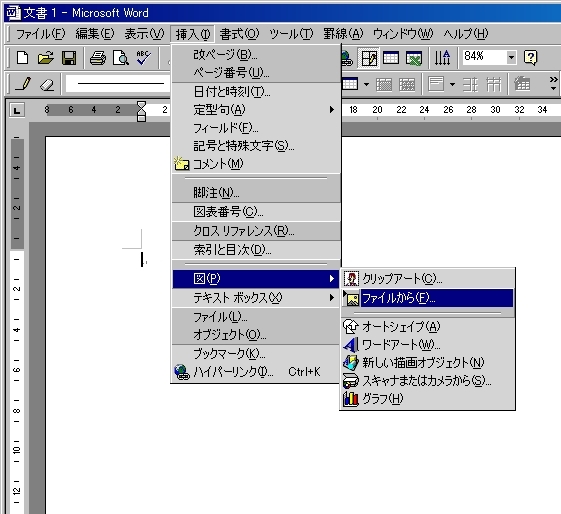The height and width of the screenshot is (514, 561).
Task: Choose 図表番号(C) menu item
Action: point(256,212)
